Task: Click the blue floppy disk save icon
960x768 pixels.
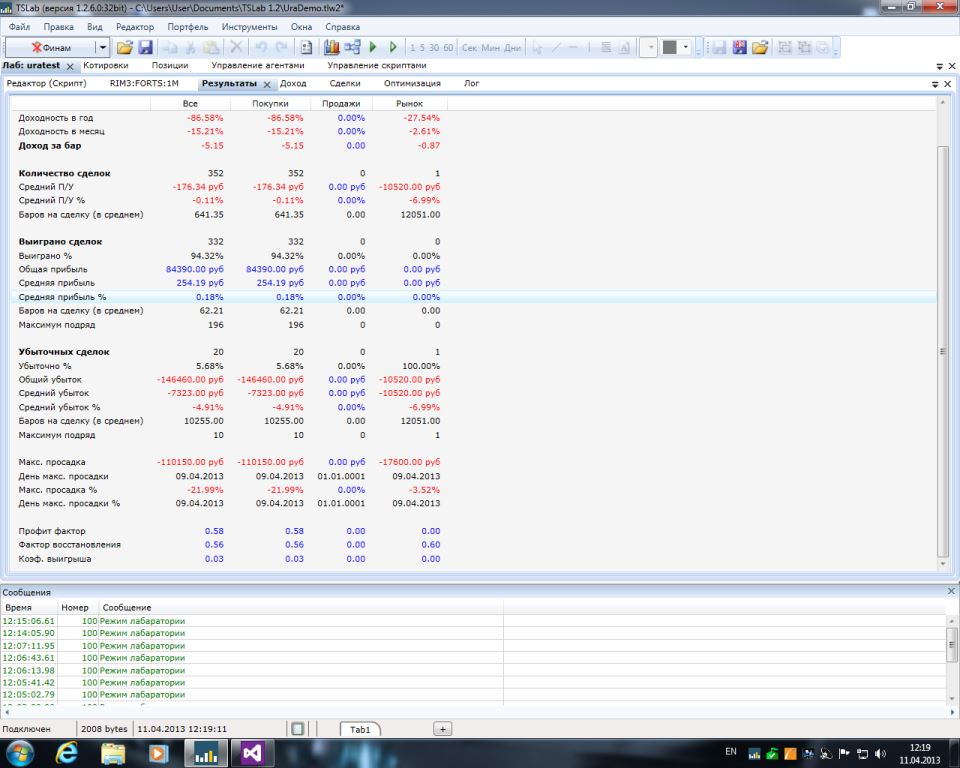Action: (x=145, y=47)
